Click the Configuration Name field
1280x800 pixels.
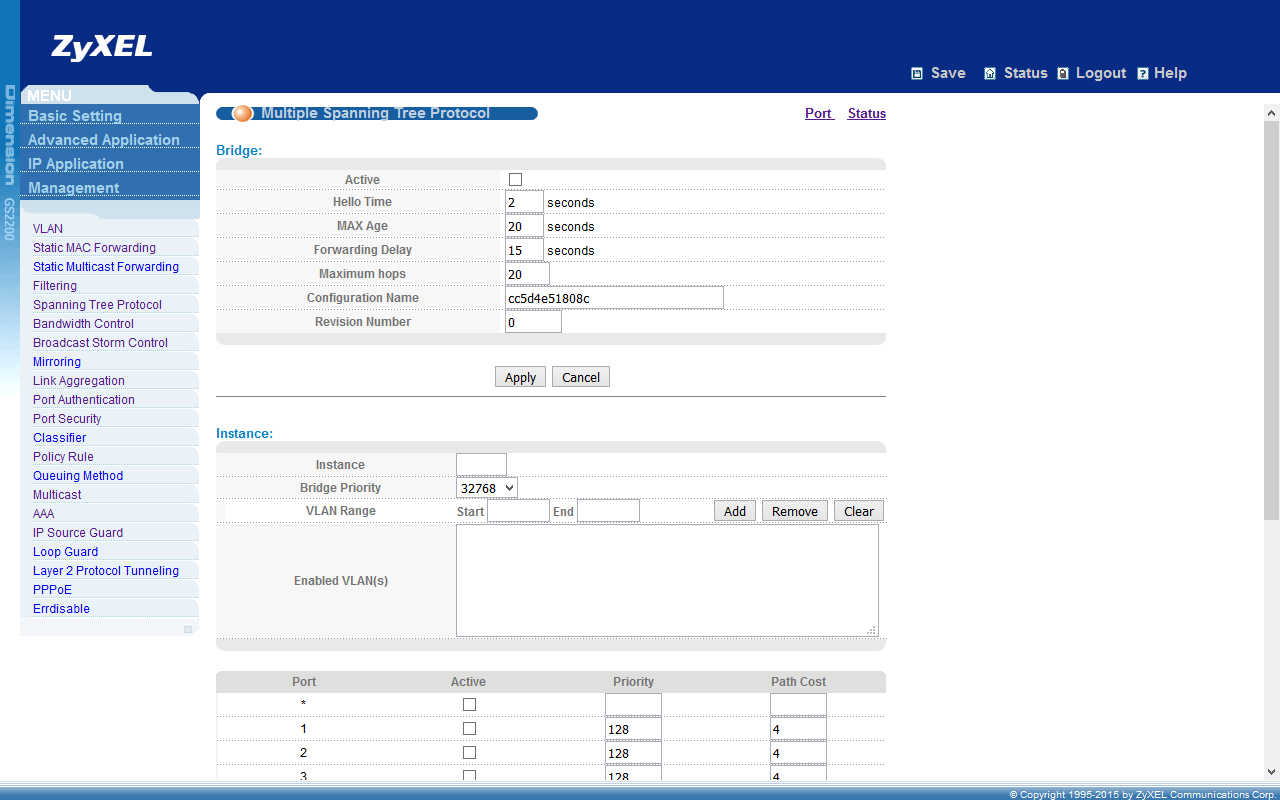pos(614,298)
